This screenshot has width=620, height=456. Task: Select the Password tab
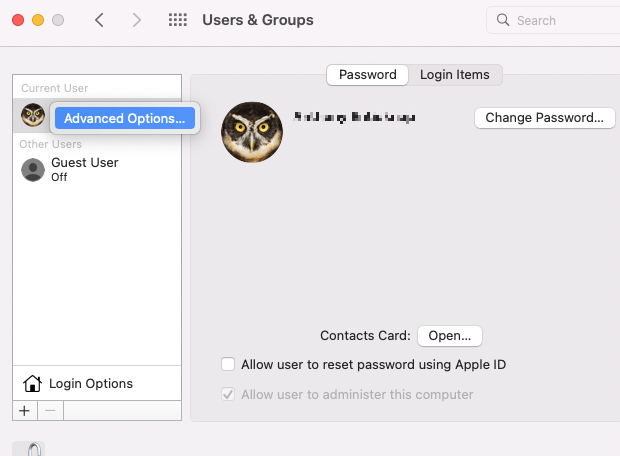(x=368, y=75)
